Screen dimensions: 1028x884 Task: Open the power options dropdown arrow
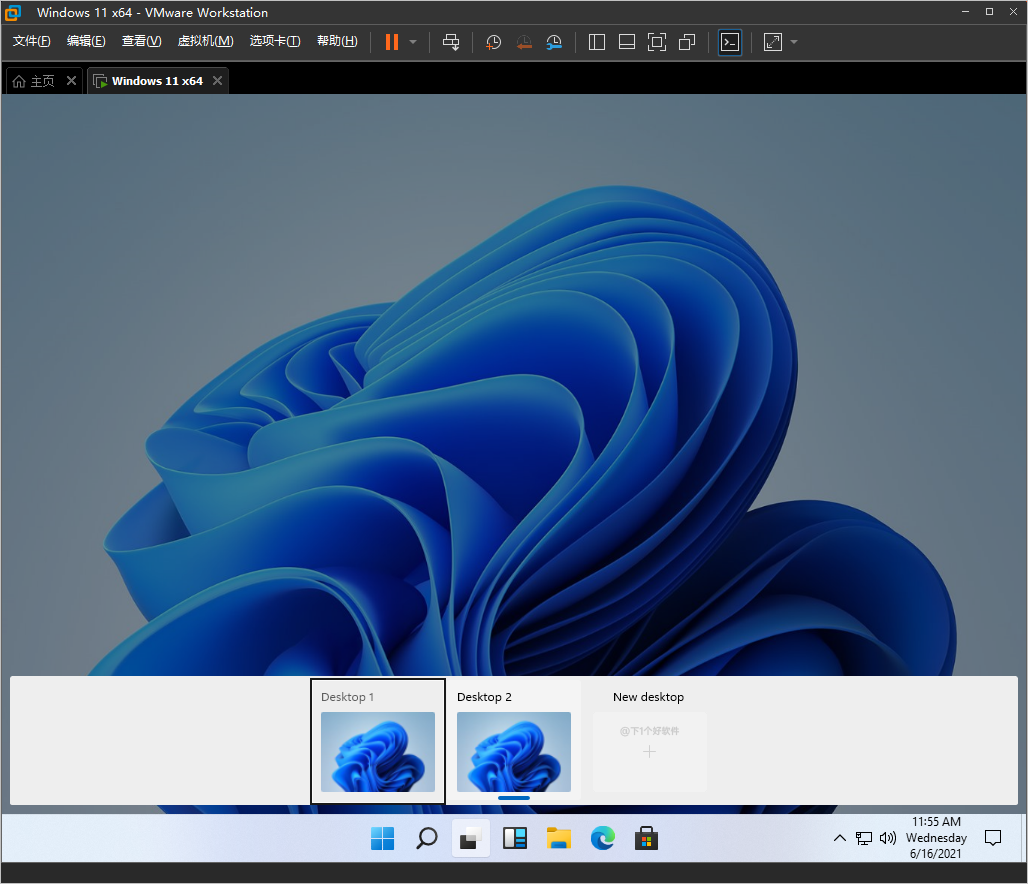coord(413,42)
